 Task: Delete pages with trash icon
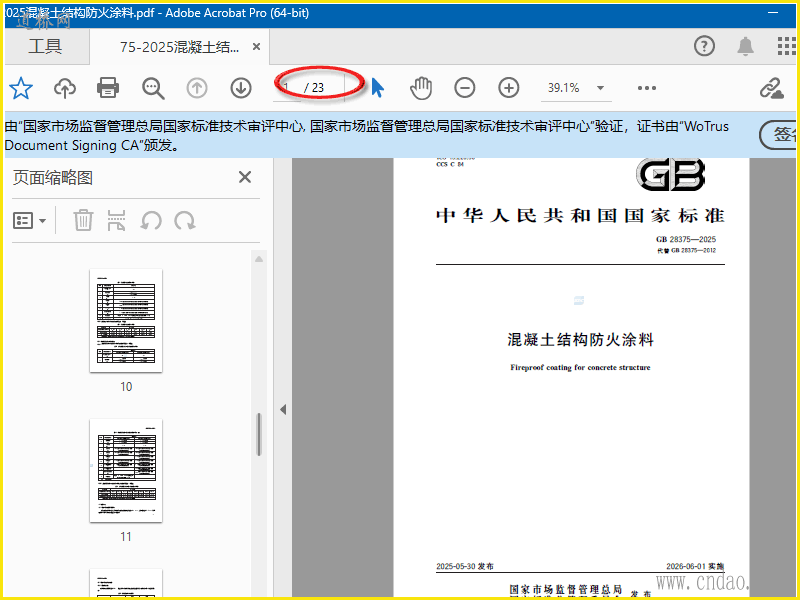83,220
